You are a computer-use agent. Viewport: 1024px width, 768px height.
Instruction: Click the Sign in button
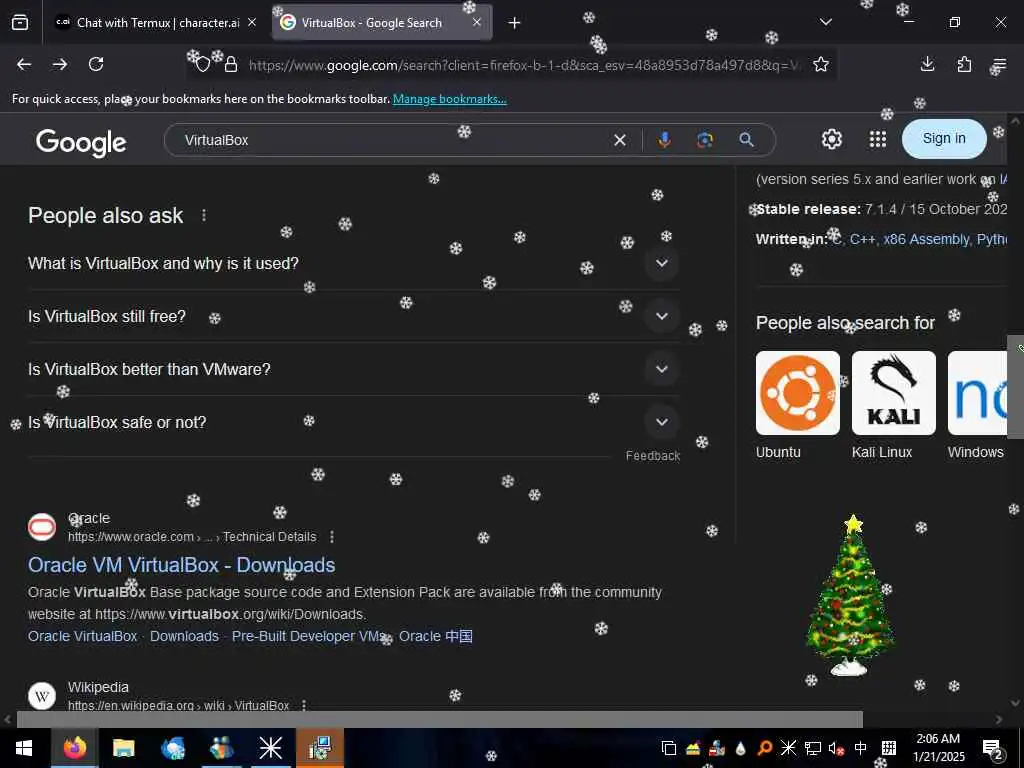click(944, 138)
